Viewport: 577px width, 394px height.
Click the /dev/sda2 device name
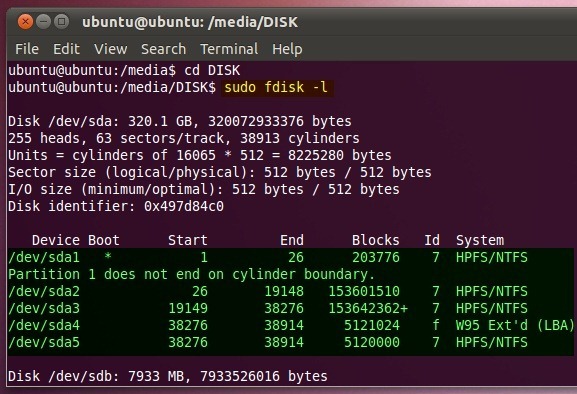point(44,291)
